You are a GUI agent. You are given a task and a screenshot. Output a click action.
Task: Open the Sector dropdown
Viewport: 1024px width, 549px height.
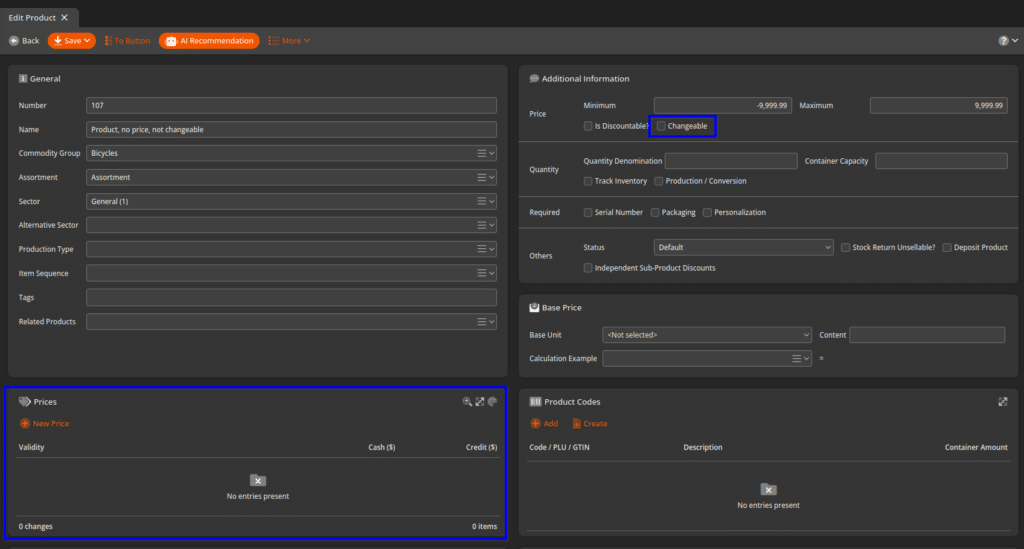click(290, 202)
